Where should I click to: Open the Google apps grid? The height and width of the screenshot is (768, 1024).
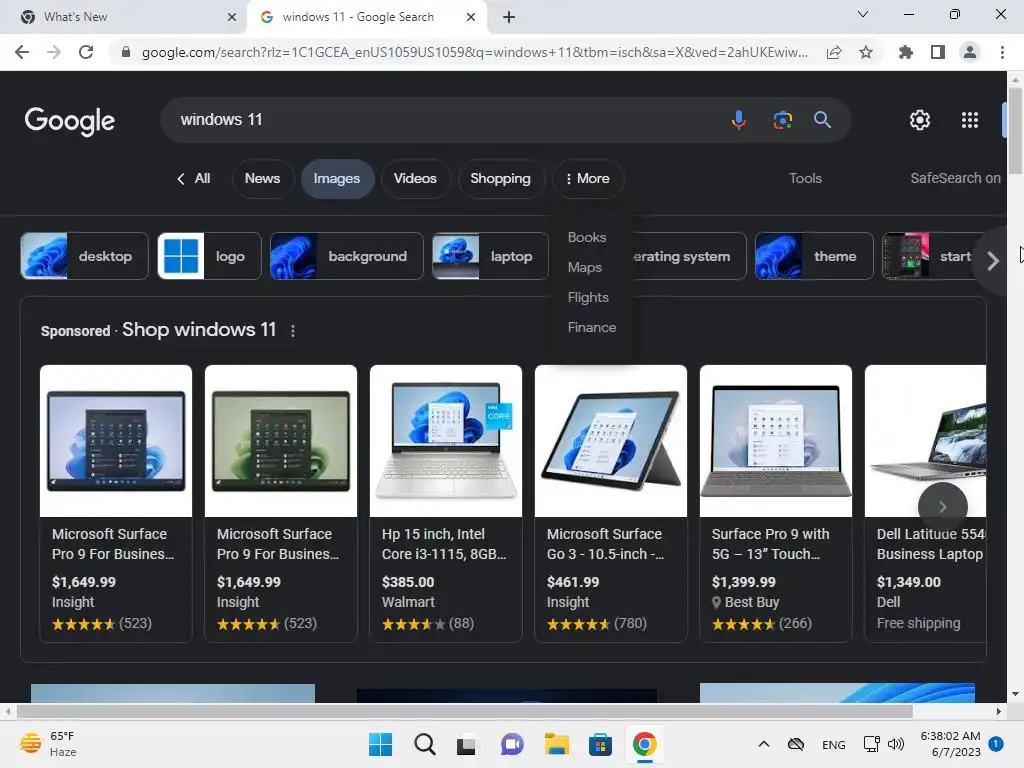coord(970,120)
